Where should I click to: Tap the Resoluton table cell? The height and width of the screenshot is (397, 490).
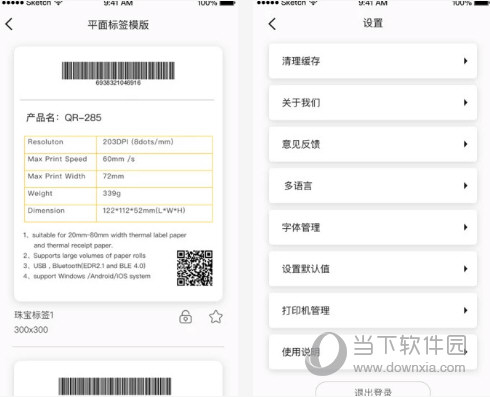[x=60, y=145]
